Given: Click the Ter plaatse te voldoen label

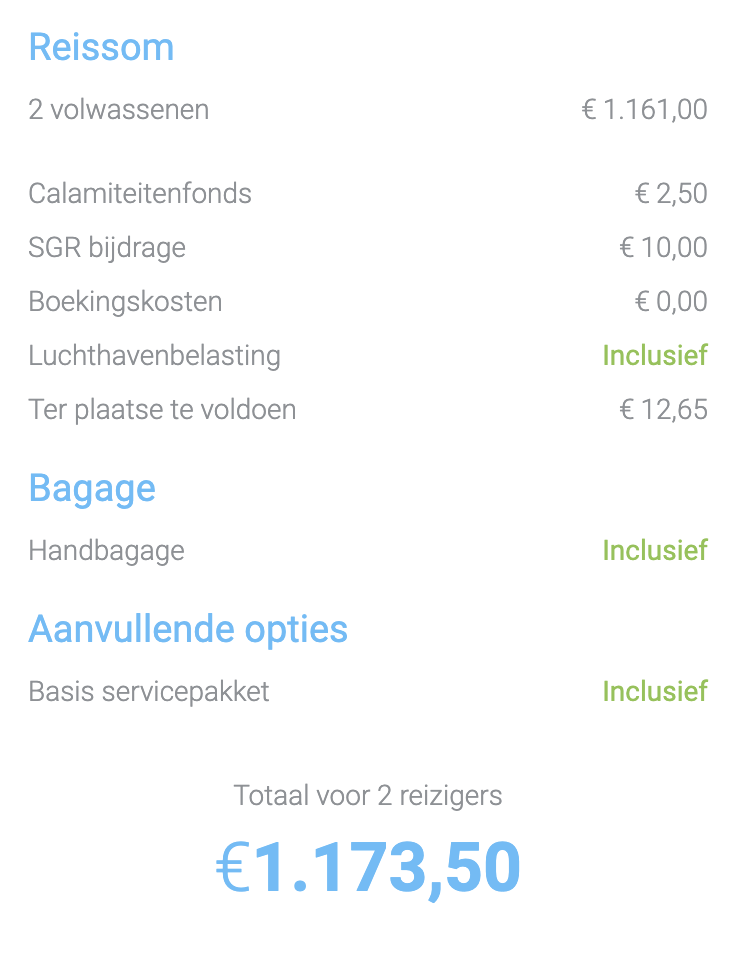Looking at the screenshot, I should (x=162, y=410).
